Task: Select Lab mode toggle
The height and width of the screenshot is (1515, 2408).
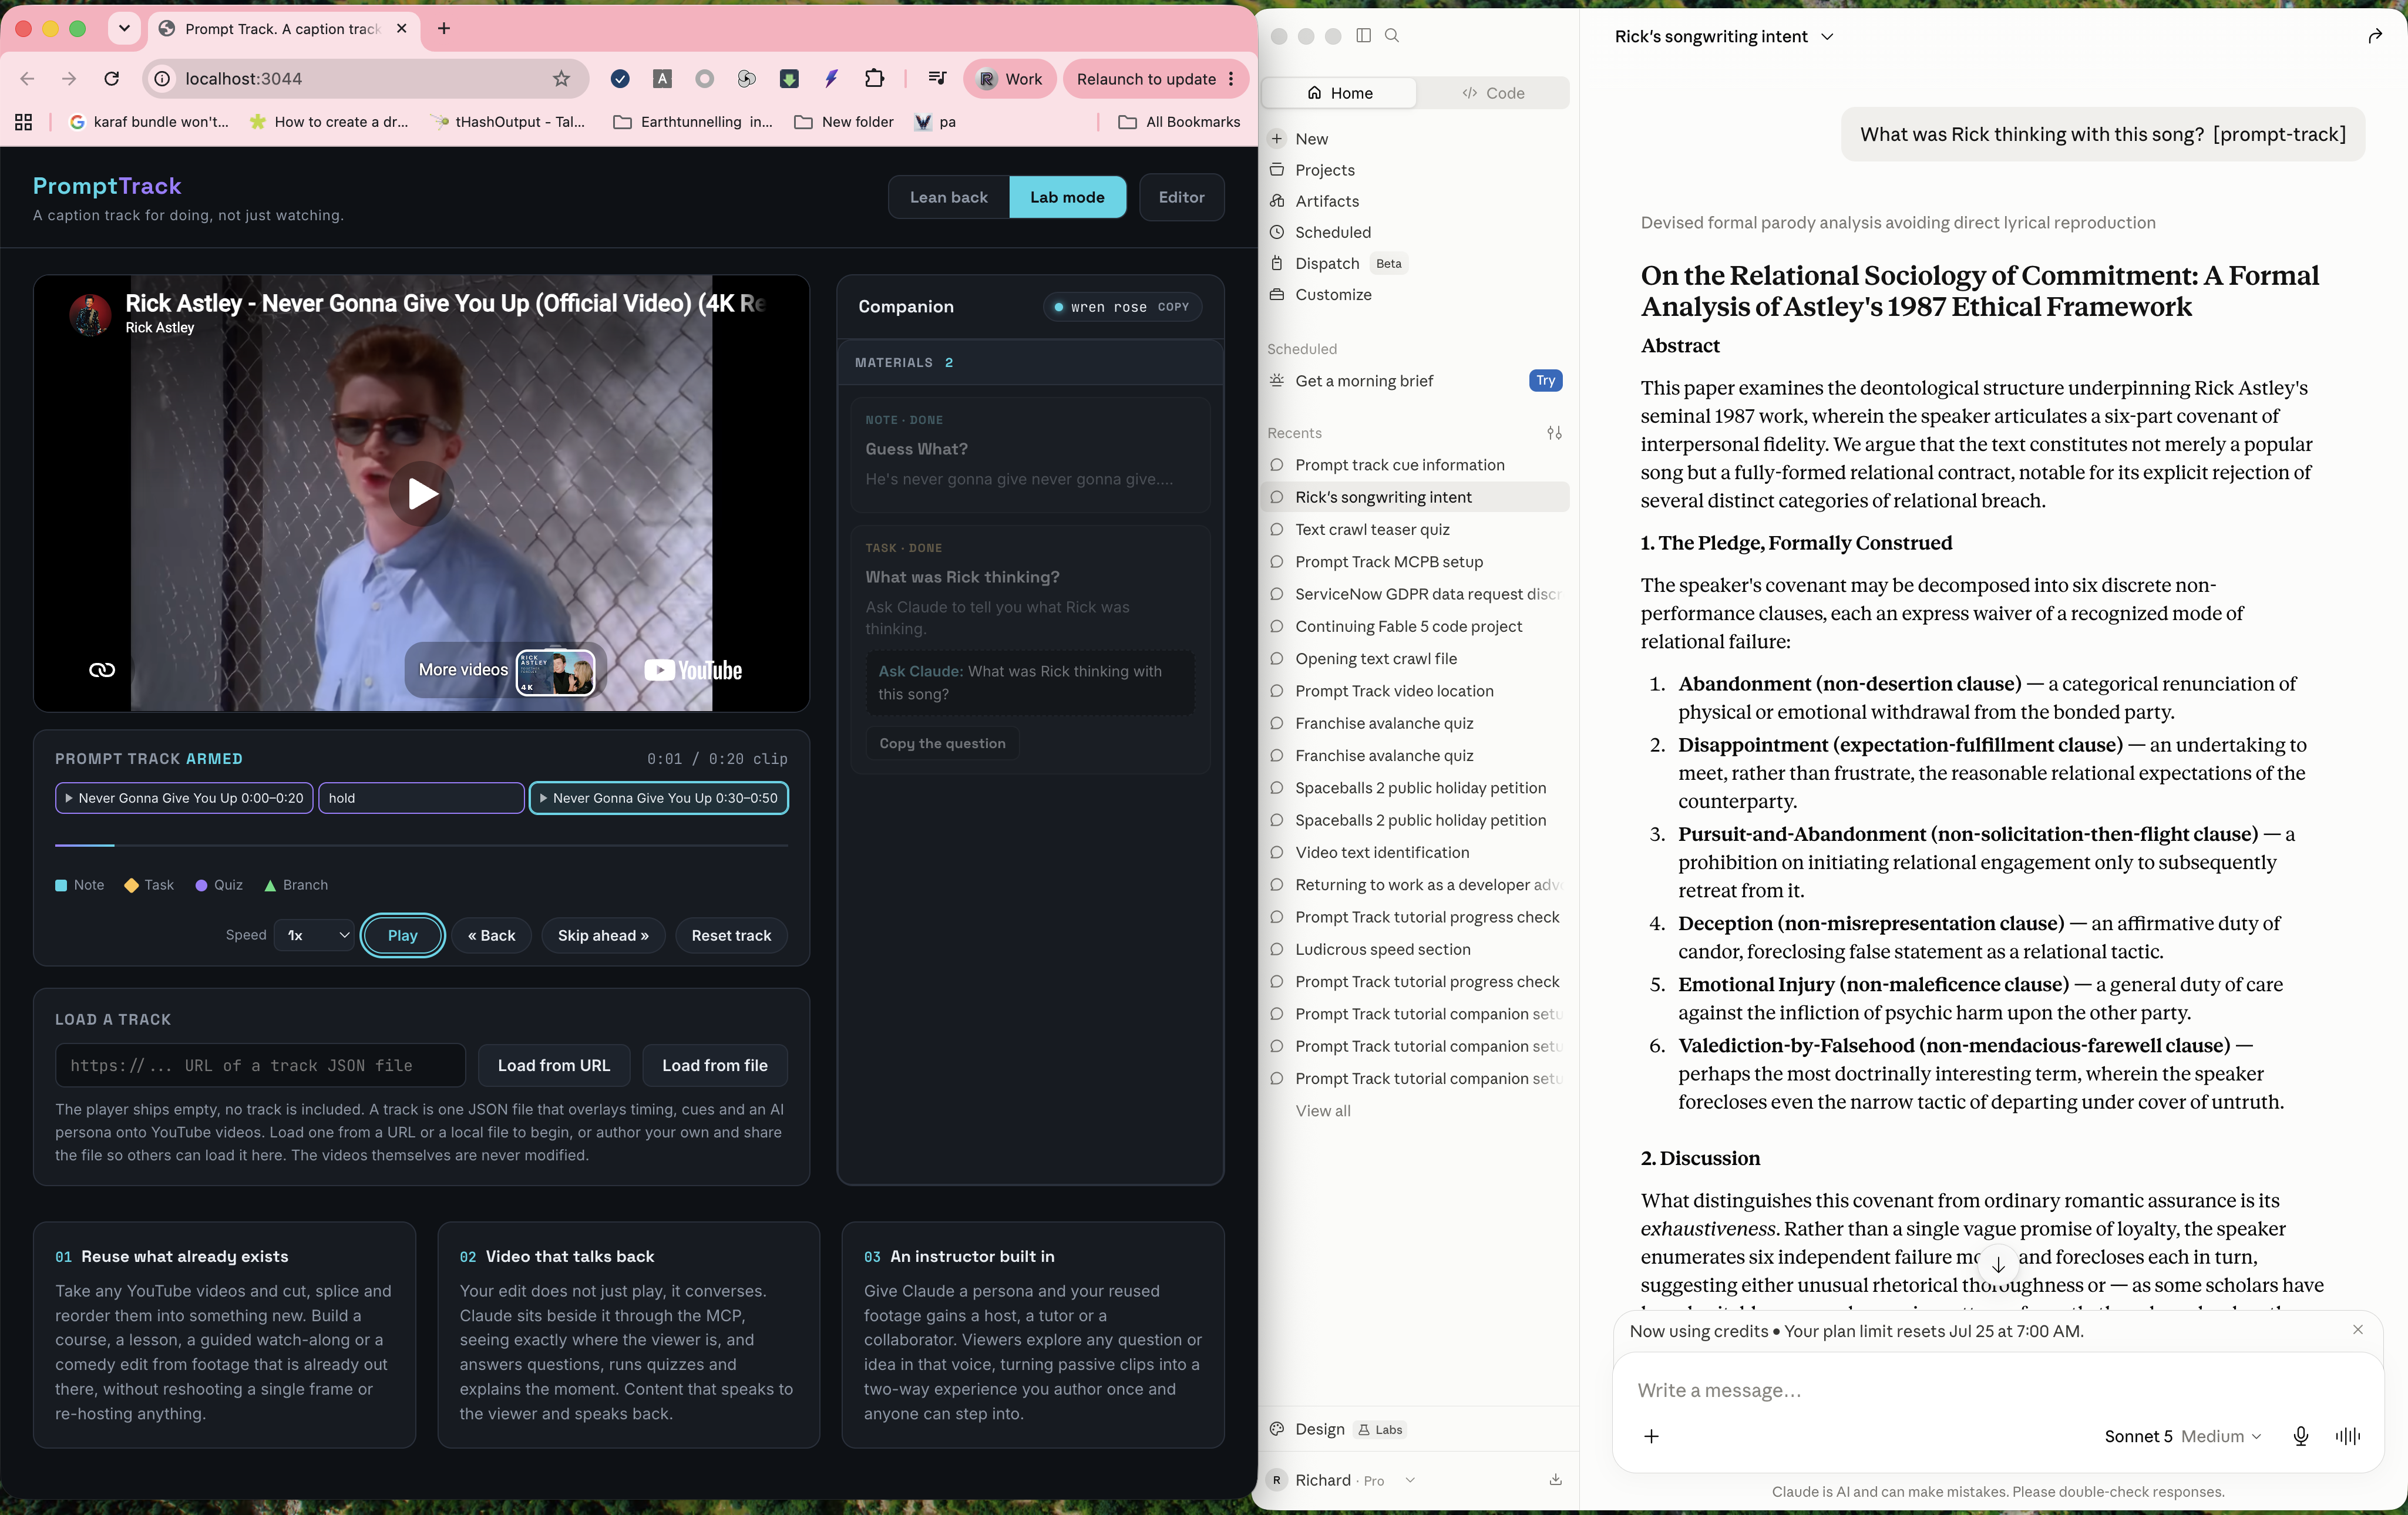Action: click(1067, 197)
